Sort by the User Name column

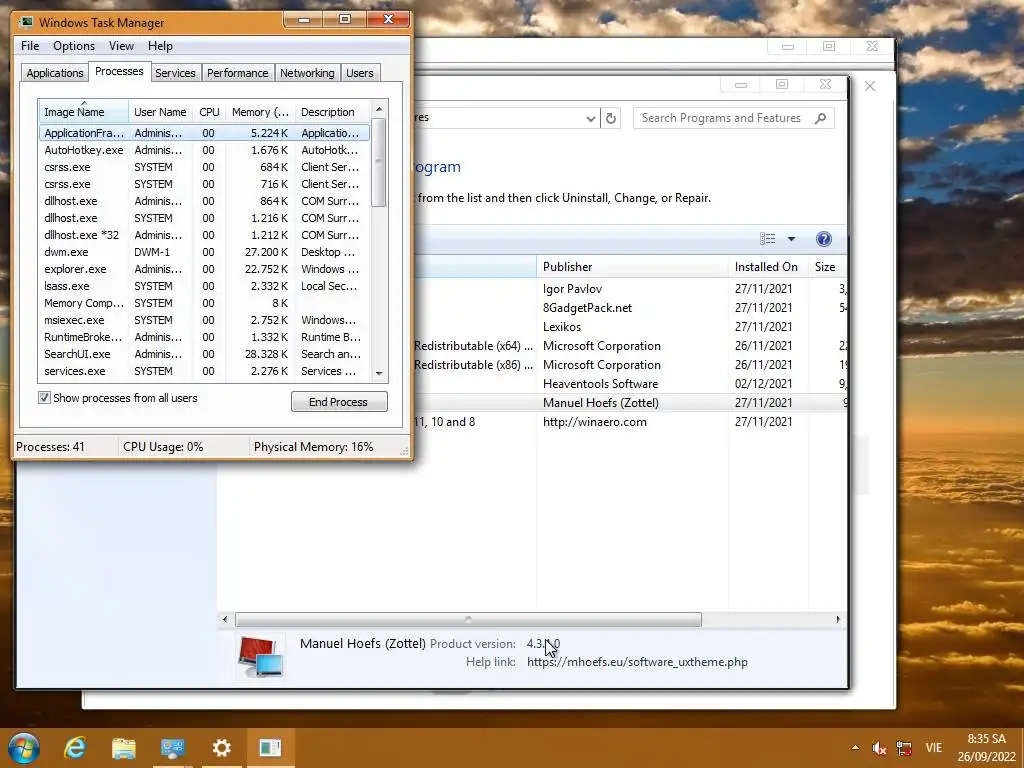tap(160, 112)
